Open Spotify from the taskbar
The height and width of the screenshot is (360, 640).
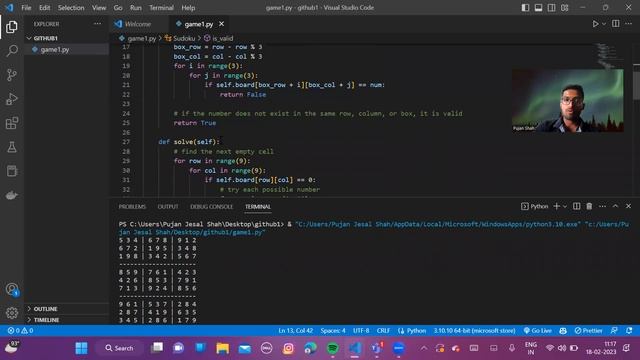pyautogui.click(x=333, y=348)
